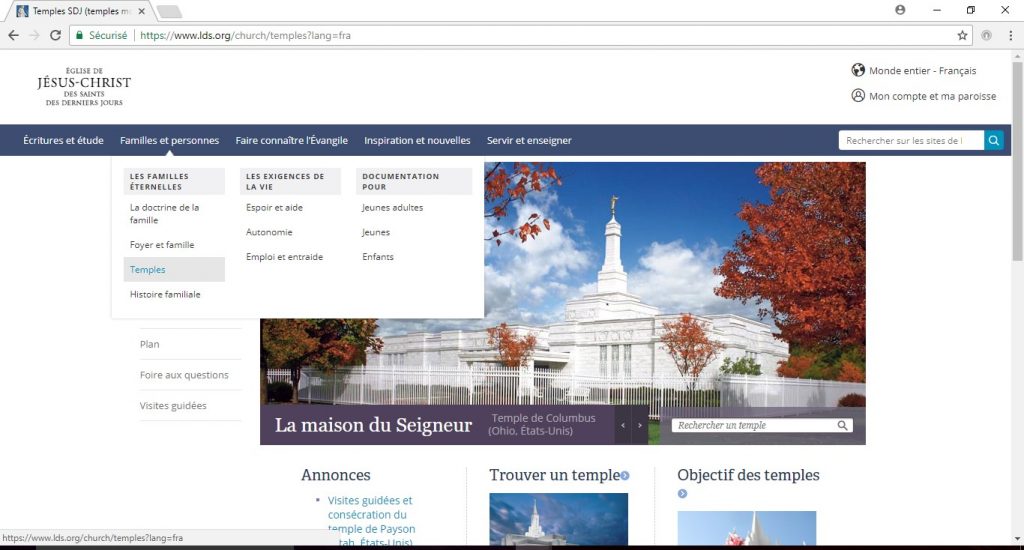Open the Enfants link

pos(377,257)
